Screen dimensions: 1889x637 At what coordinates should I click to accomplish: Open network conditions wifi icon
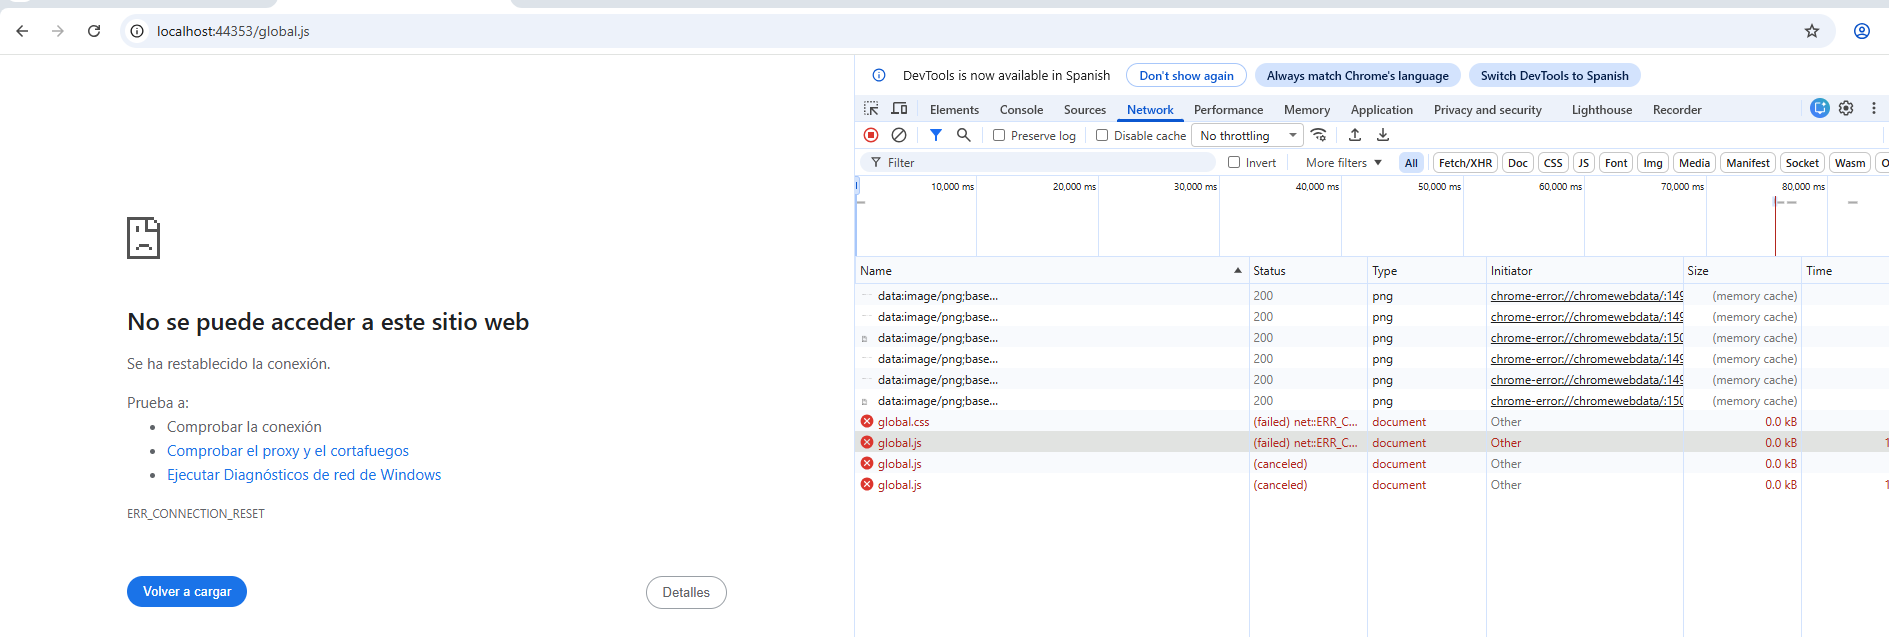(1319, 135)
